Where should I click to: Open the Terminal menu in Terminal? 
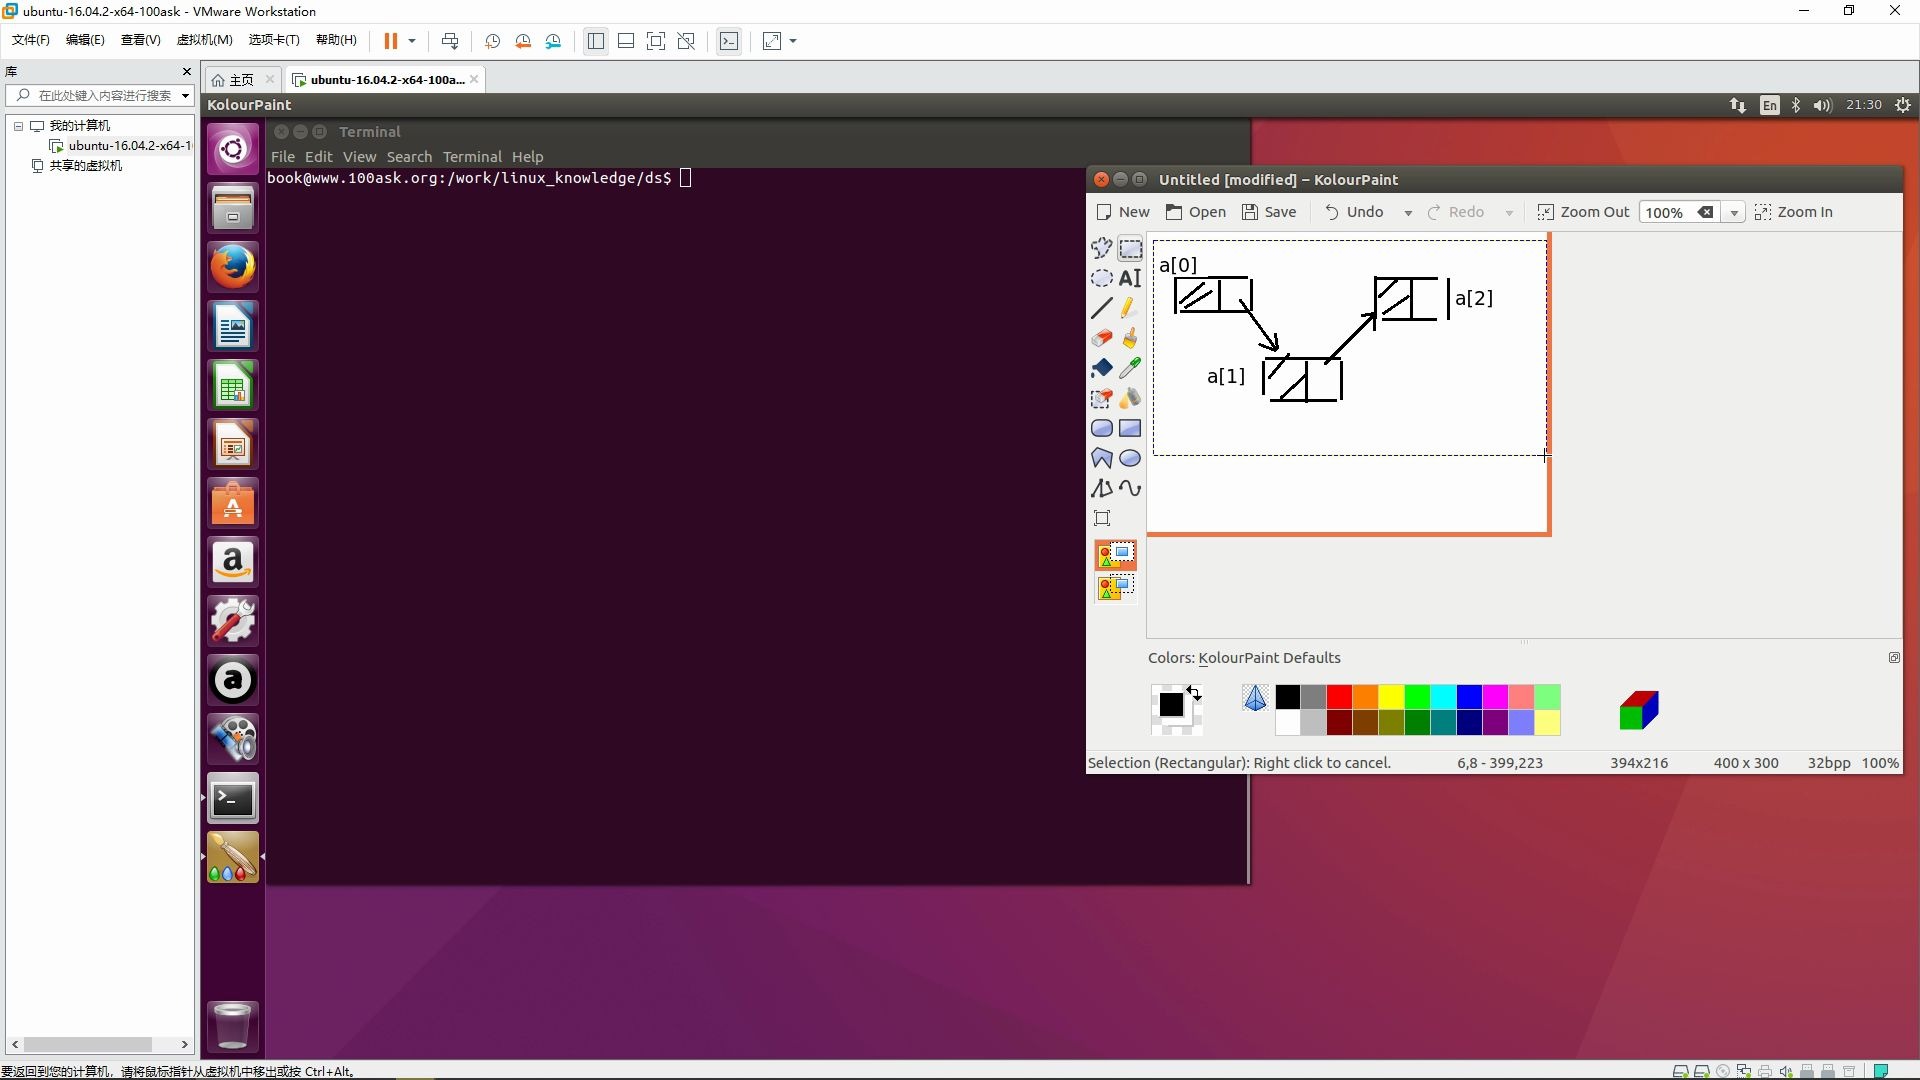(x=472, y=157)
